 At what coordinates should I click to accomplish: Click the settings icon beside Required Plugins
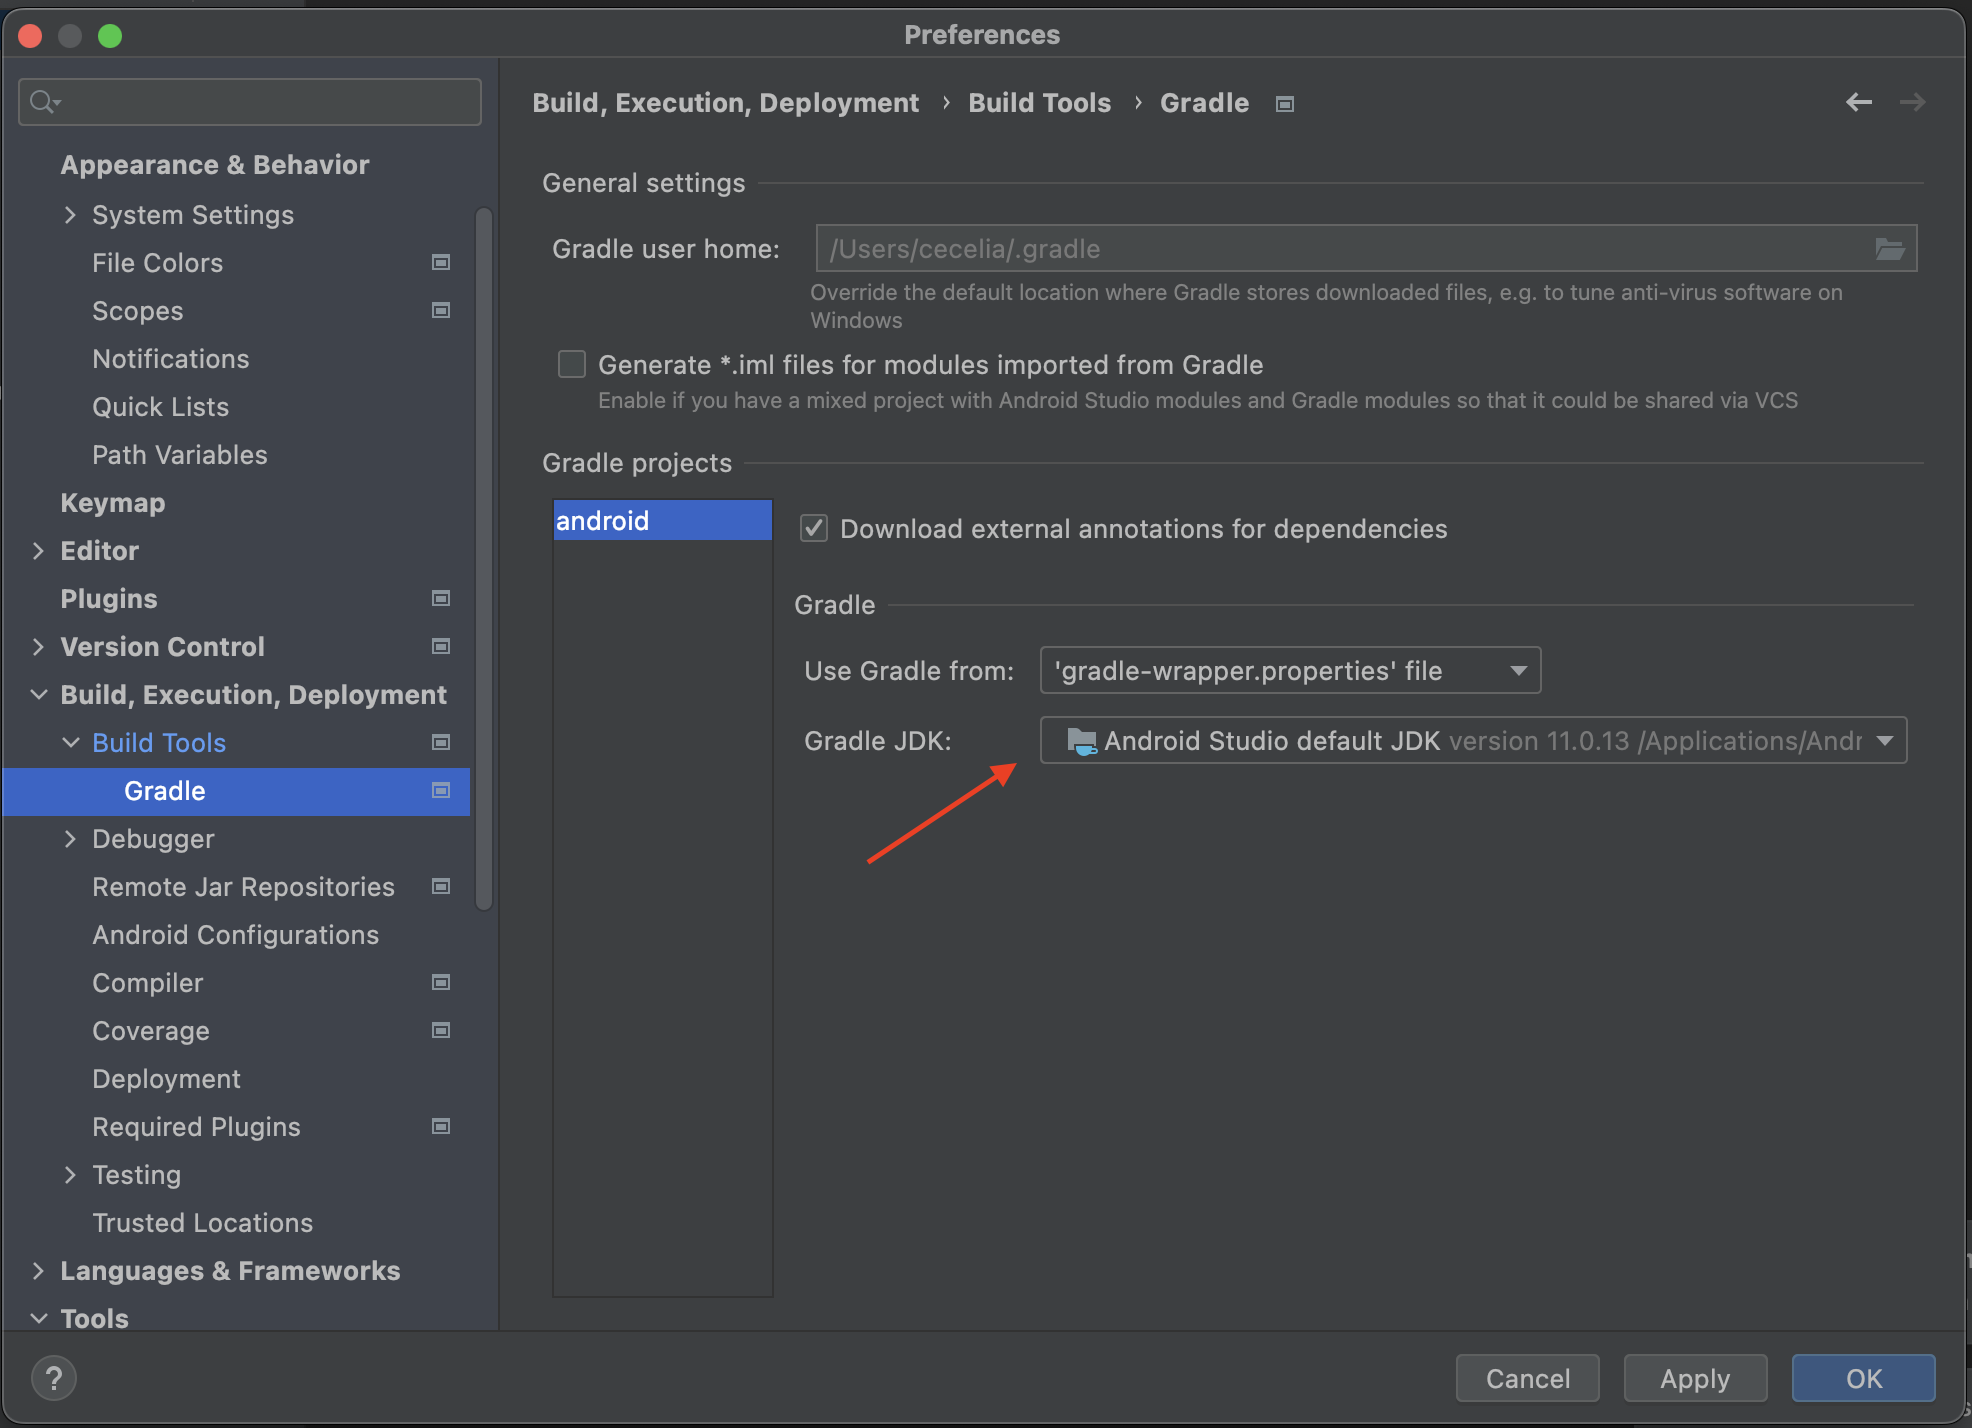pyautogui.click(x=440, y=1126)
